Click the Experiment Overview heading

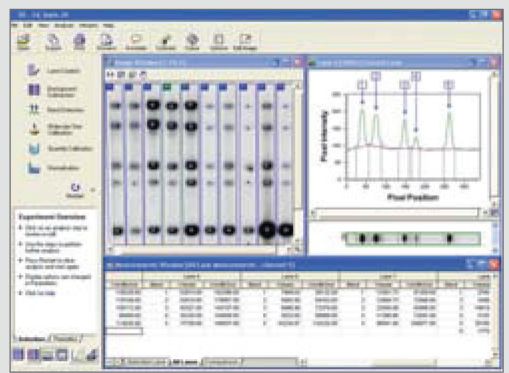coord(52,217)
